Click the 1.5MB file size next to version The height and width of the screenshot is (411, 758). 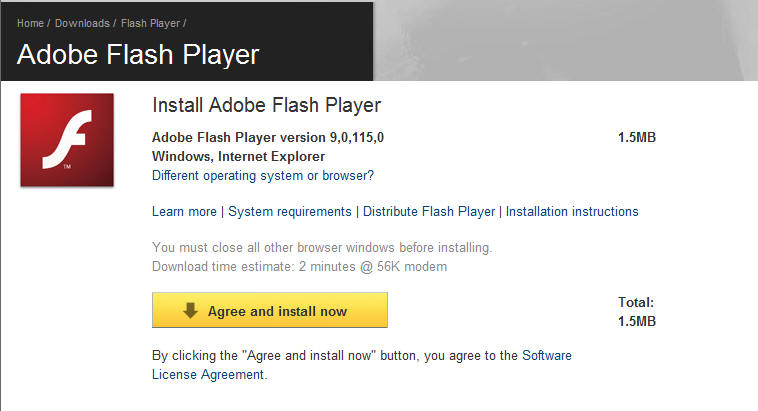pyautogui.click(x=637, y=137)
